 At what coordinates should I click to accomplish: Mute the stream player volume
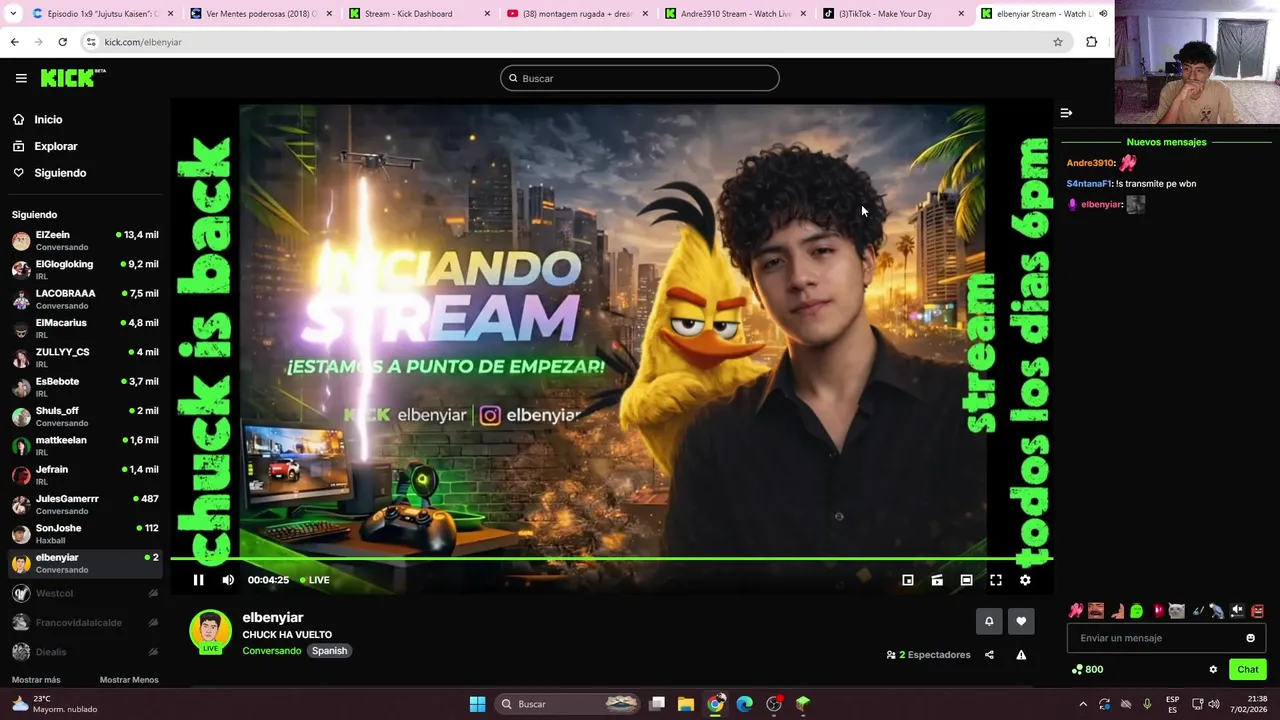coord(228,580)
